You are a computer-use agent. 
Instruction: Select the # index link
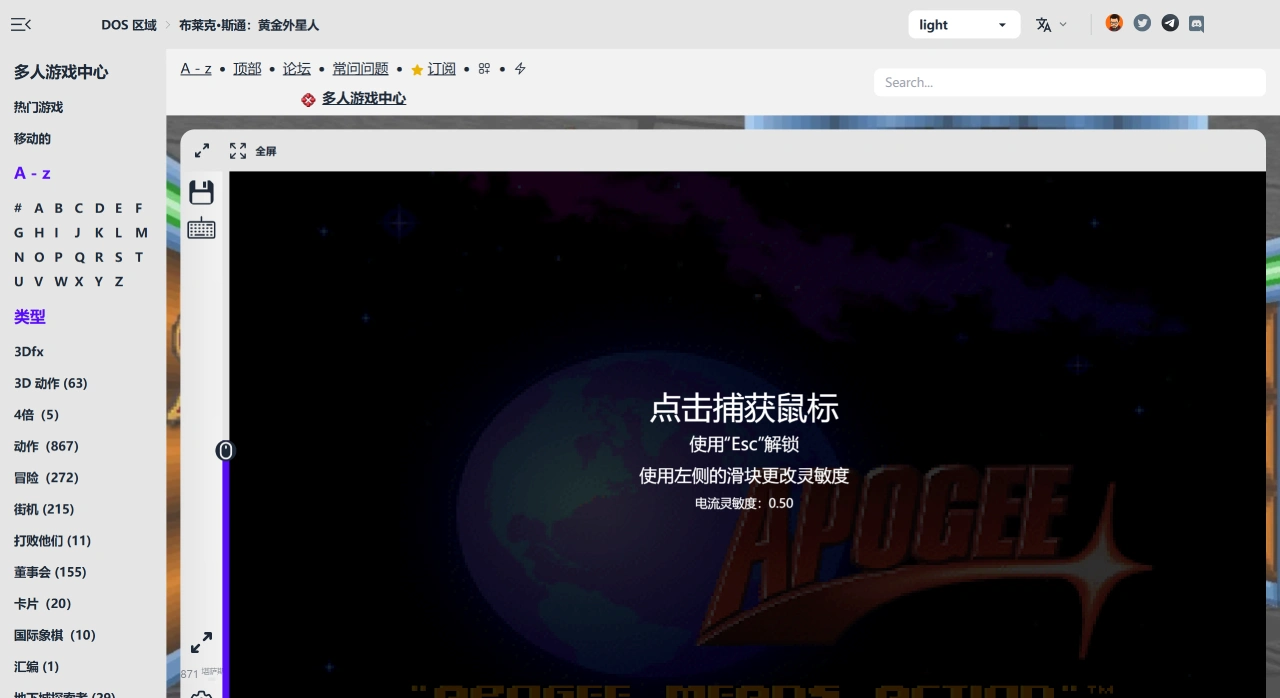pyautogui.click(x=18, y=208)
